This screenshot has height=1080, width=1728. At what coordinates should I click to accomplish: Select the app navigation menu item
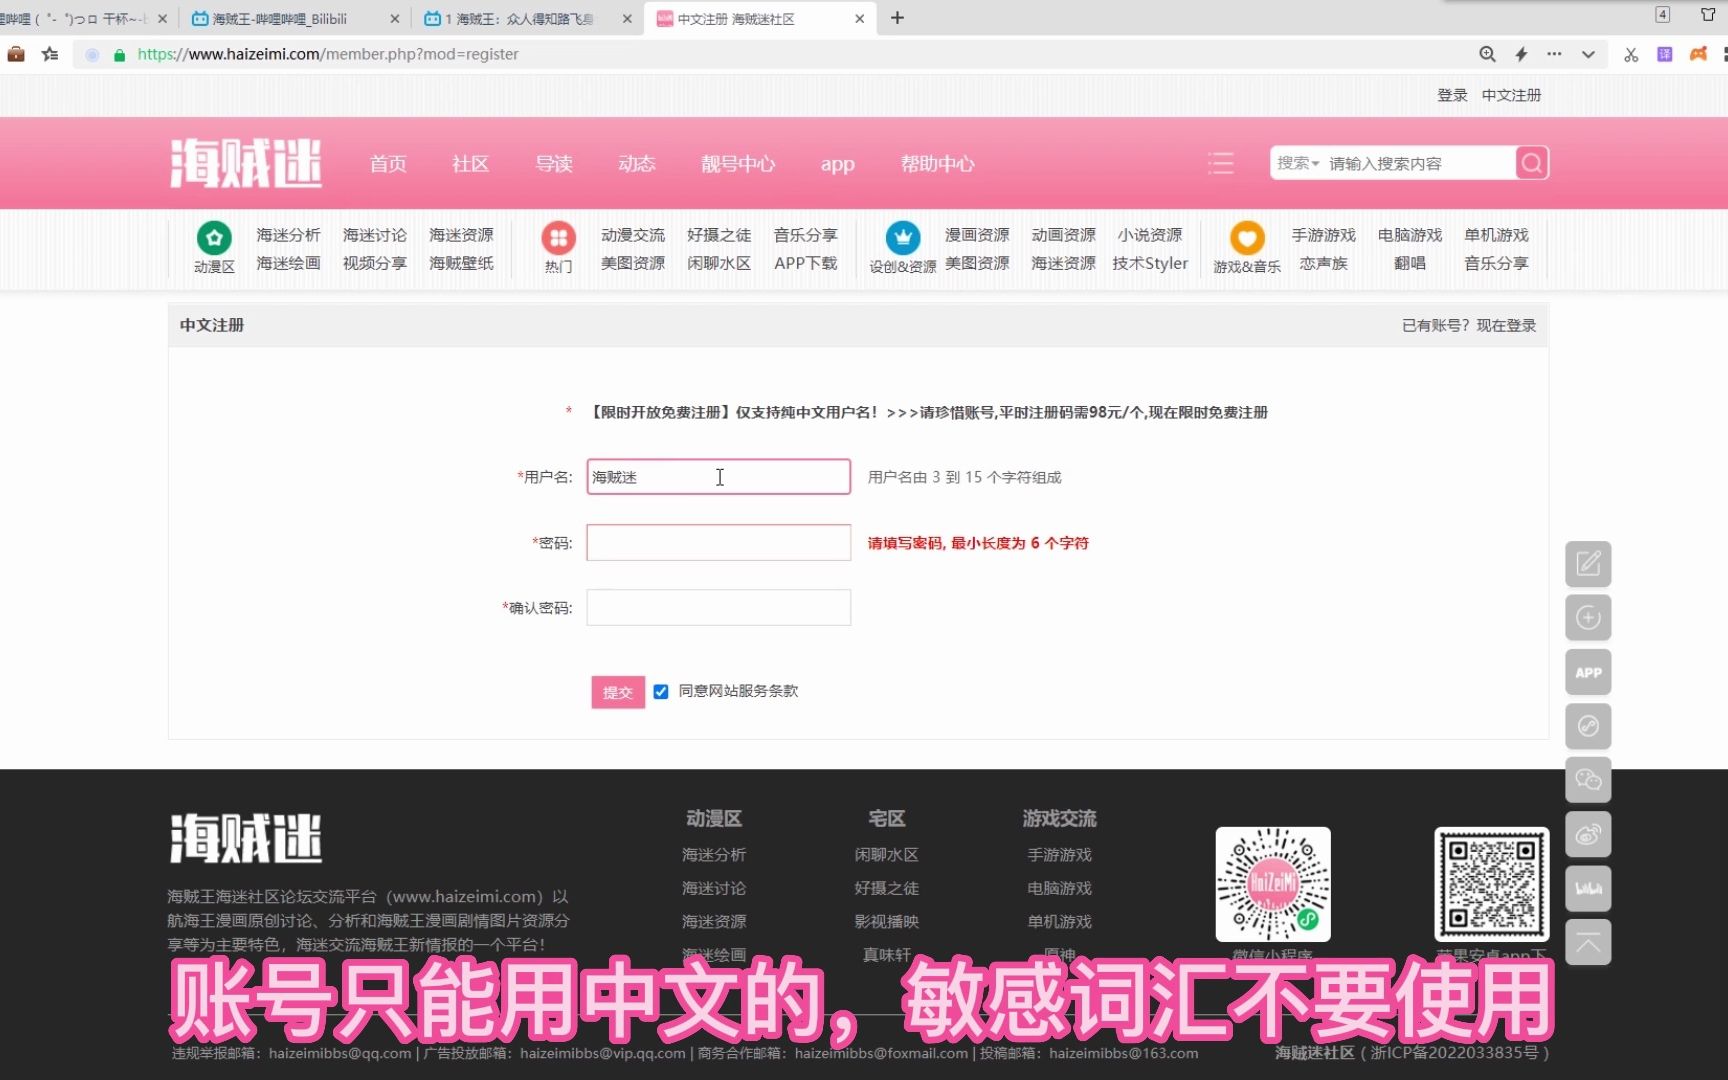coord(837,164)
